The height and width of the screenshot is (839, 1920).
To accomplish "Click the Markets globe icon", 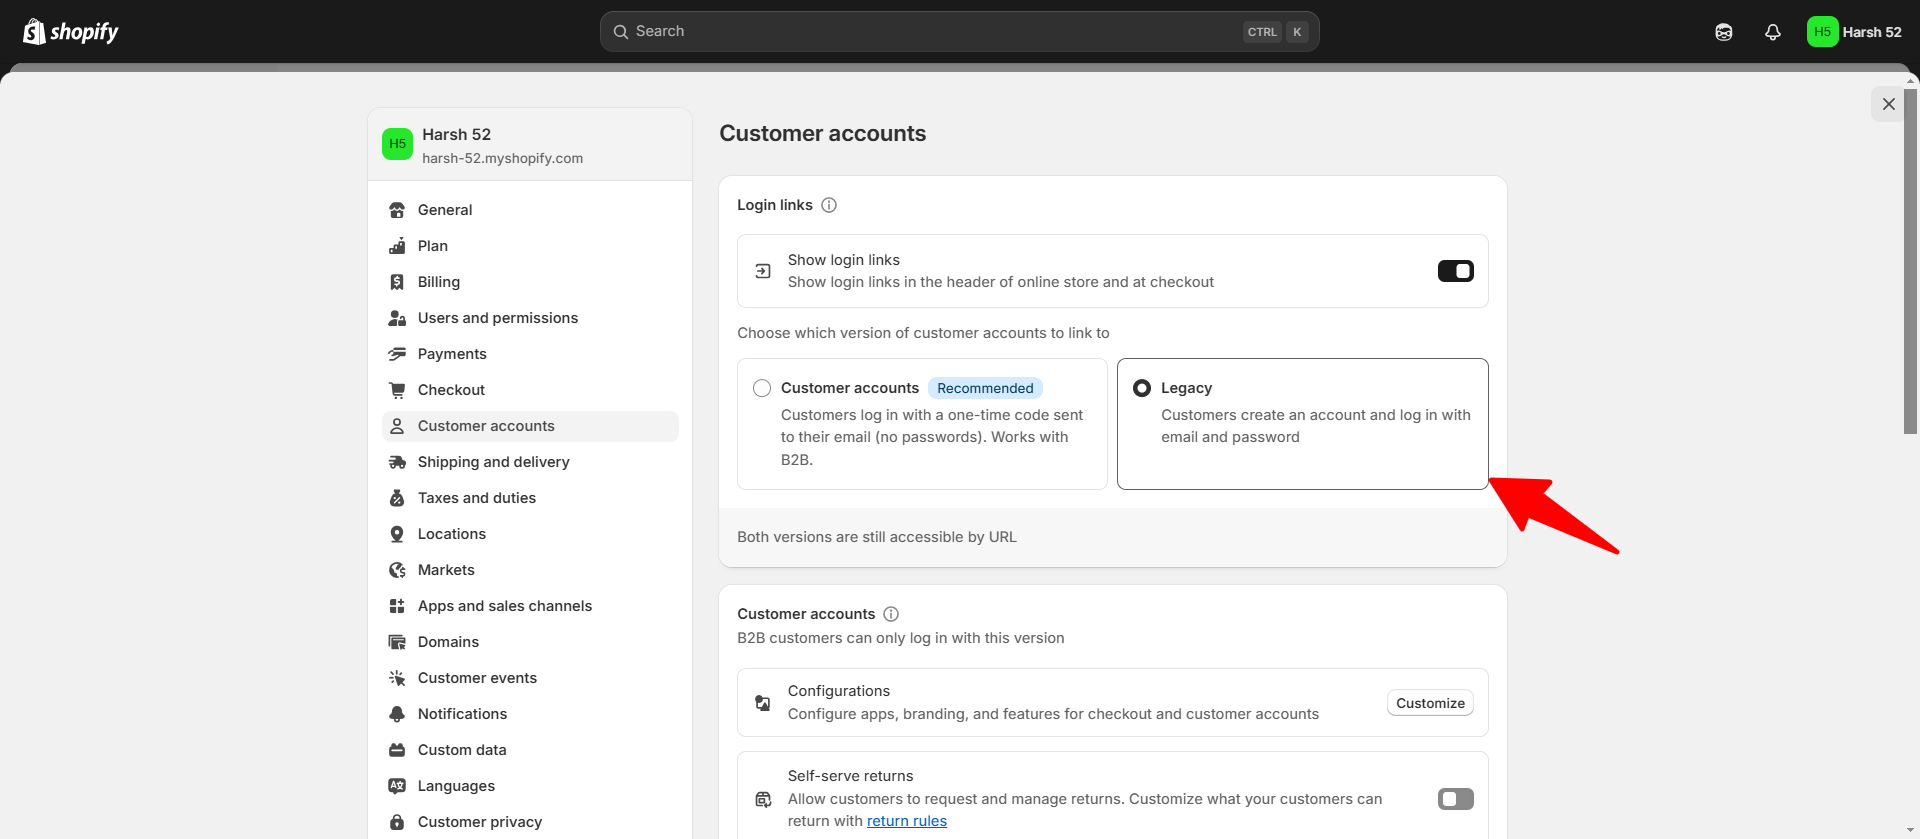I will pyautogui.click(x=397, y=570).
